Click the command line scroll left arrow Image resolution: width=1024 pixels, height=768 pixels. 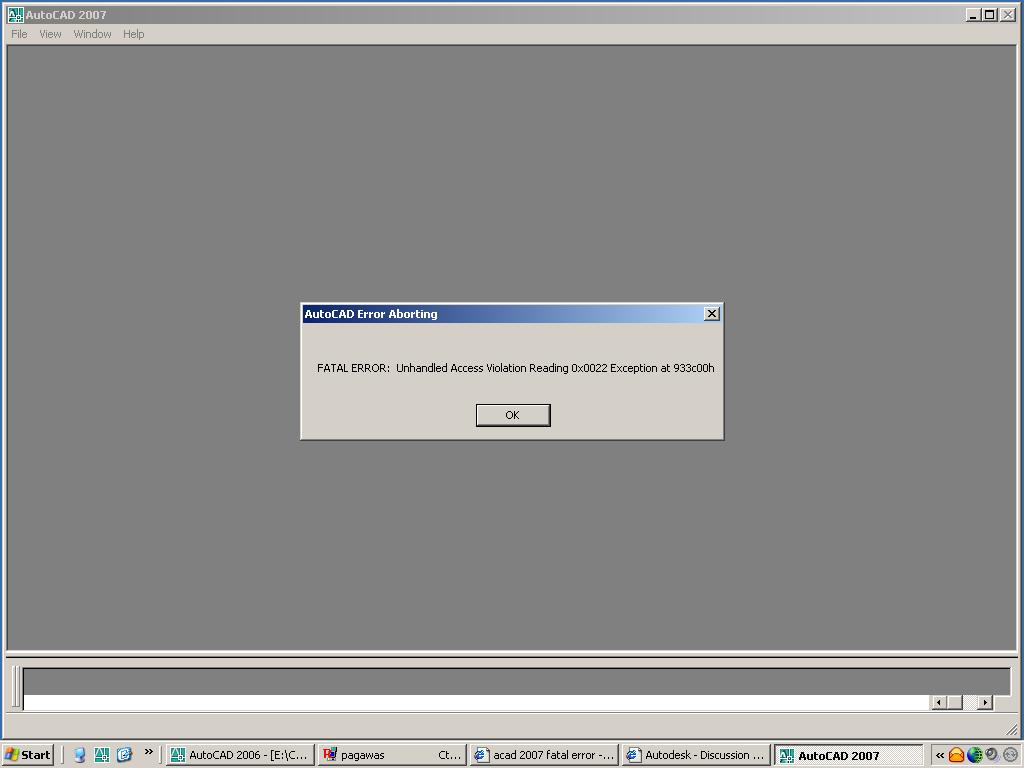click(939, 703)
